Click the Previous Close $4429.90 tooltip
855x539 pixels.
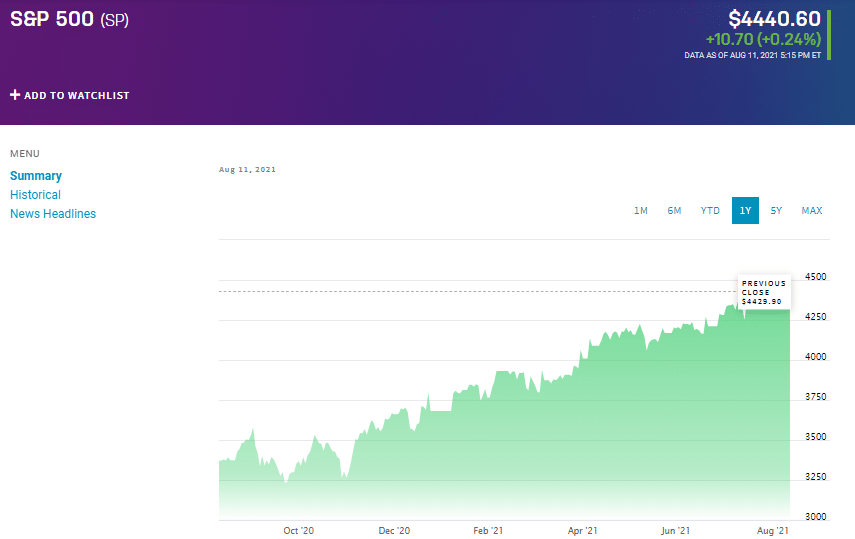click(764, 292)
